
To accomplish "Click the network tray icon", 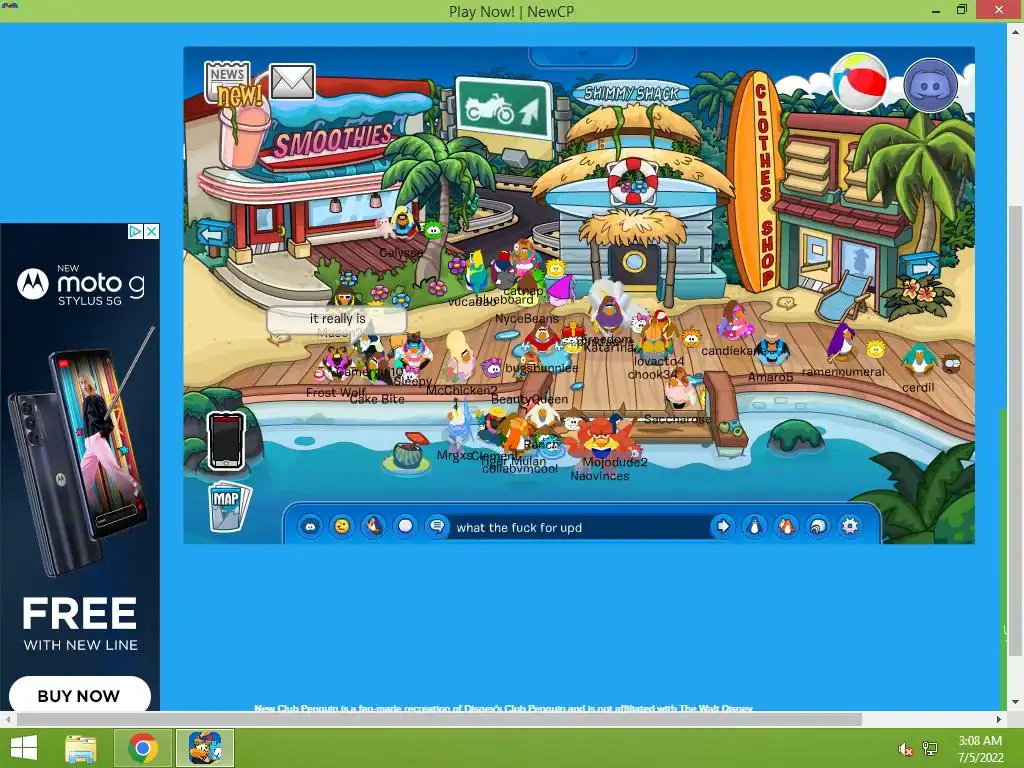I will tap(930, 749).
